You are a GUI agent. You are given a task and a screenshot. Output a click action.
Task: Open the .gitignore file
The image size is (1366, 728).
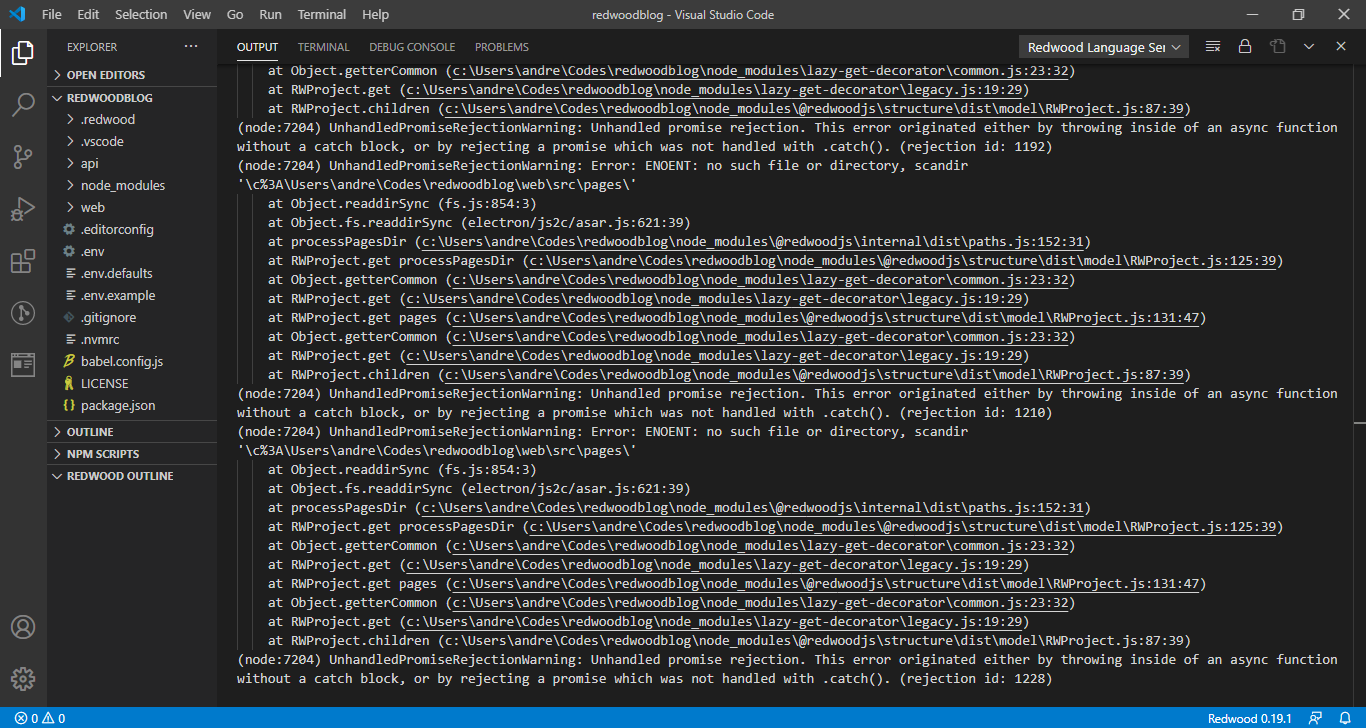pyautogui.click(x=132, y=318)
